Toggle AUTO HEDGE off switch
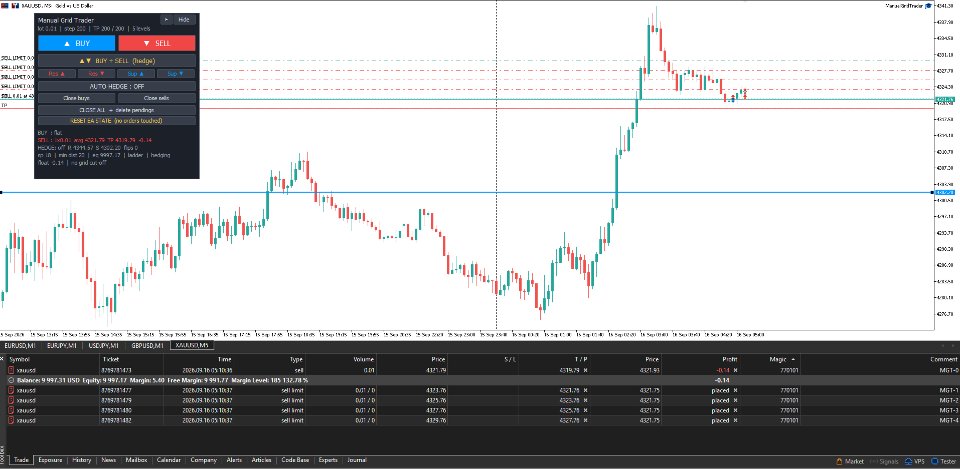Viewport: 960px width, 469px height. click(117, 86)
